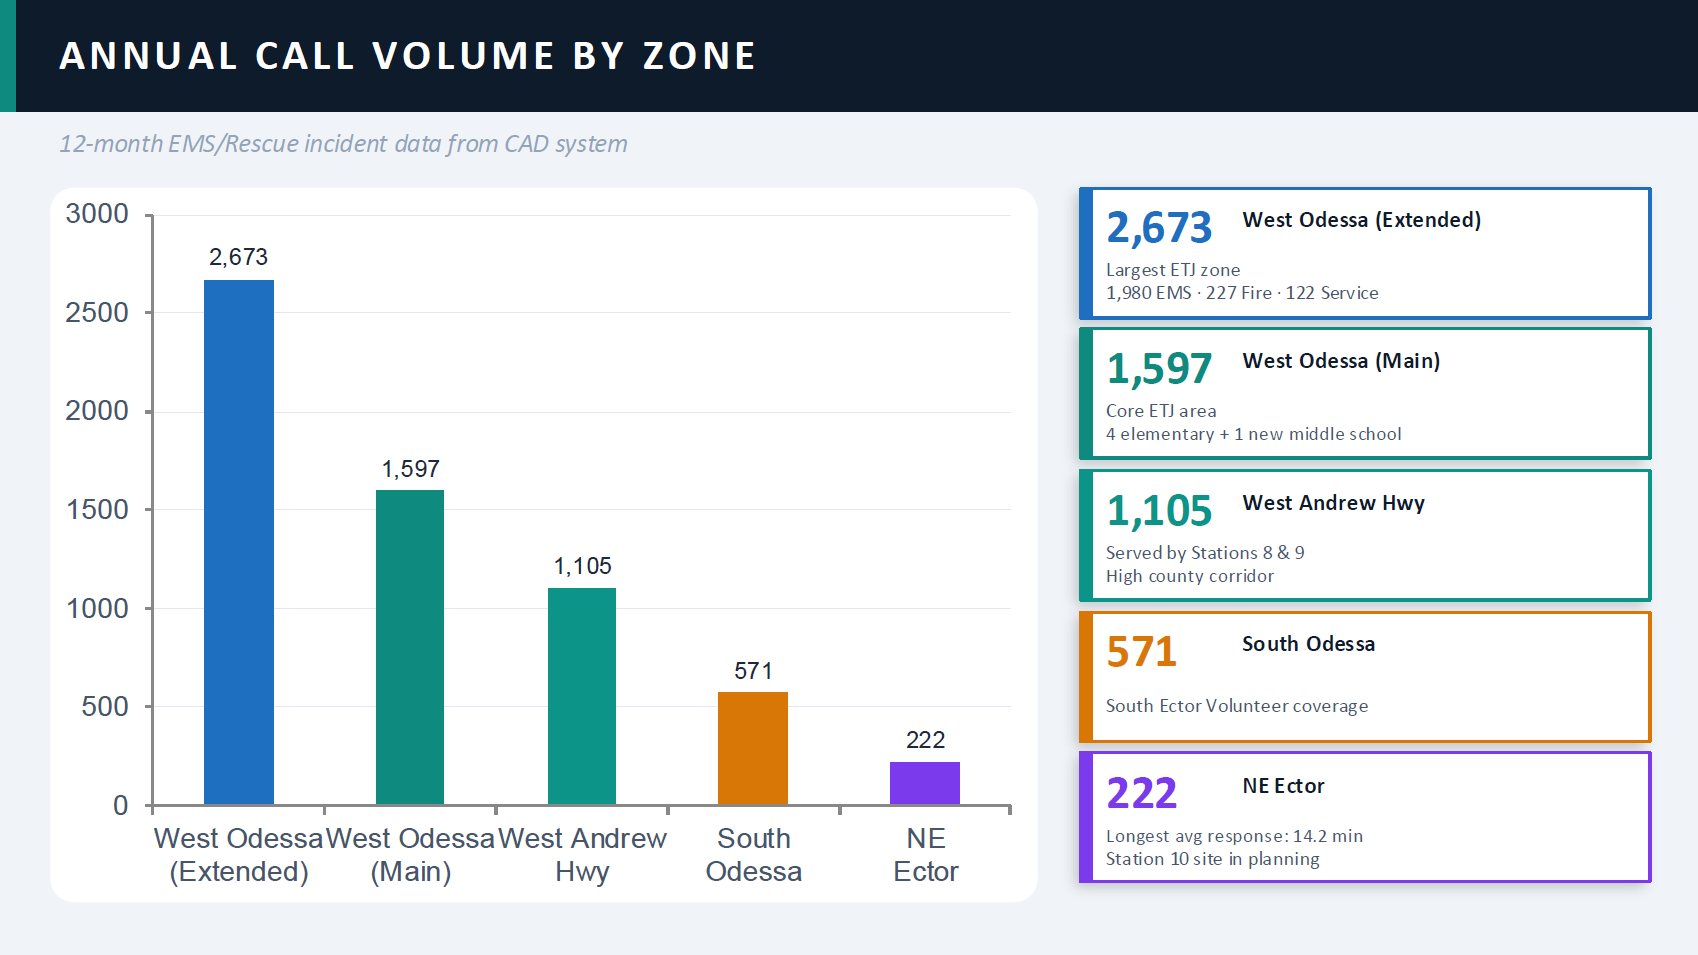Select the 2,673 data label above bar
The image size is (1698, 955).
tap(238, 257)
